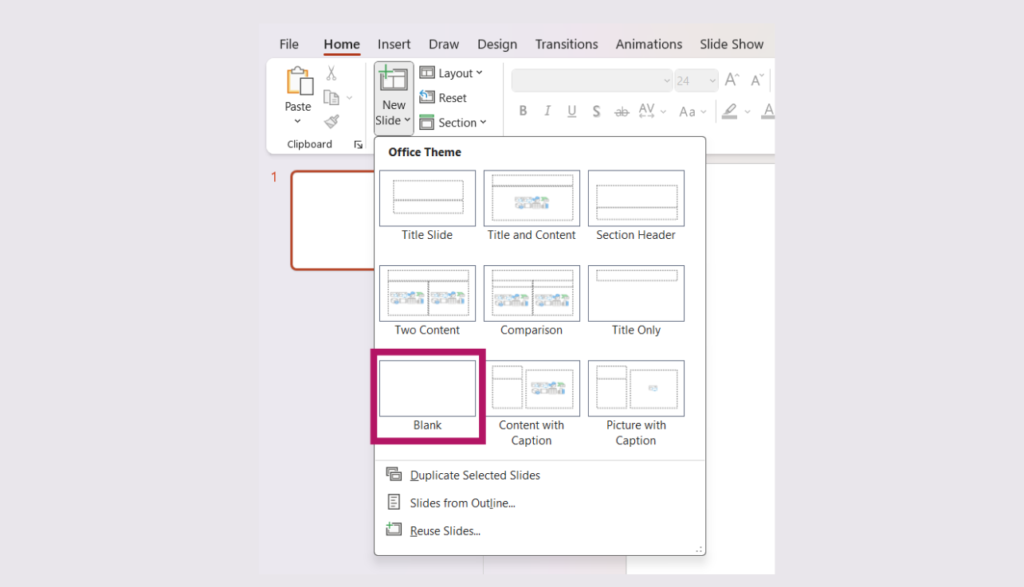Open the Clipboard dialog launcher

[358, 145]
